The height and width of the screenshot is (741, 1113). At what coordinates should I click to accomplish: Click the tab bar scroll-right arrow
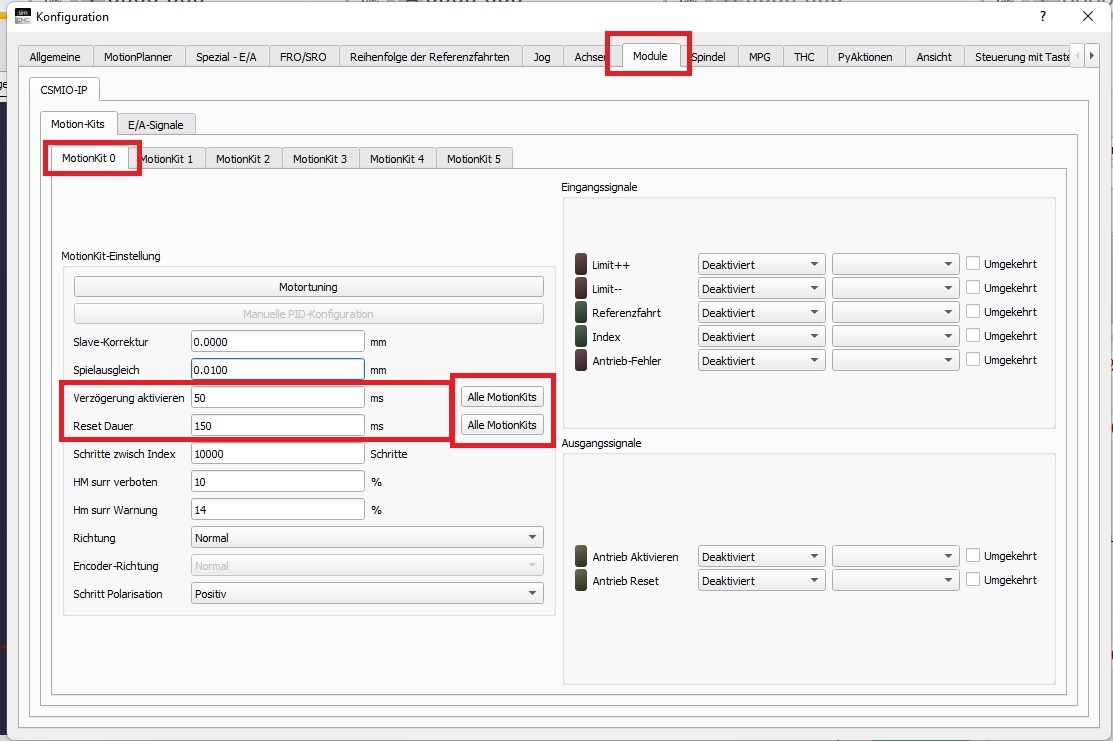pyautogui.click(x=1077, y=56)
